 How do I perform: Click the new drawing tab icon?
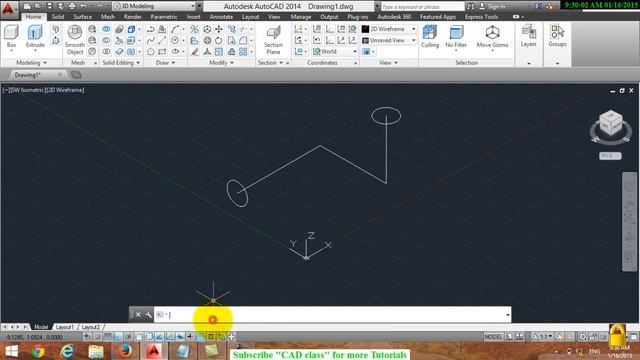76,75
